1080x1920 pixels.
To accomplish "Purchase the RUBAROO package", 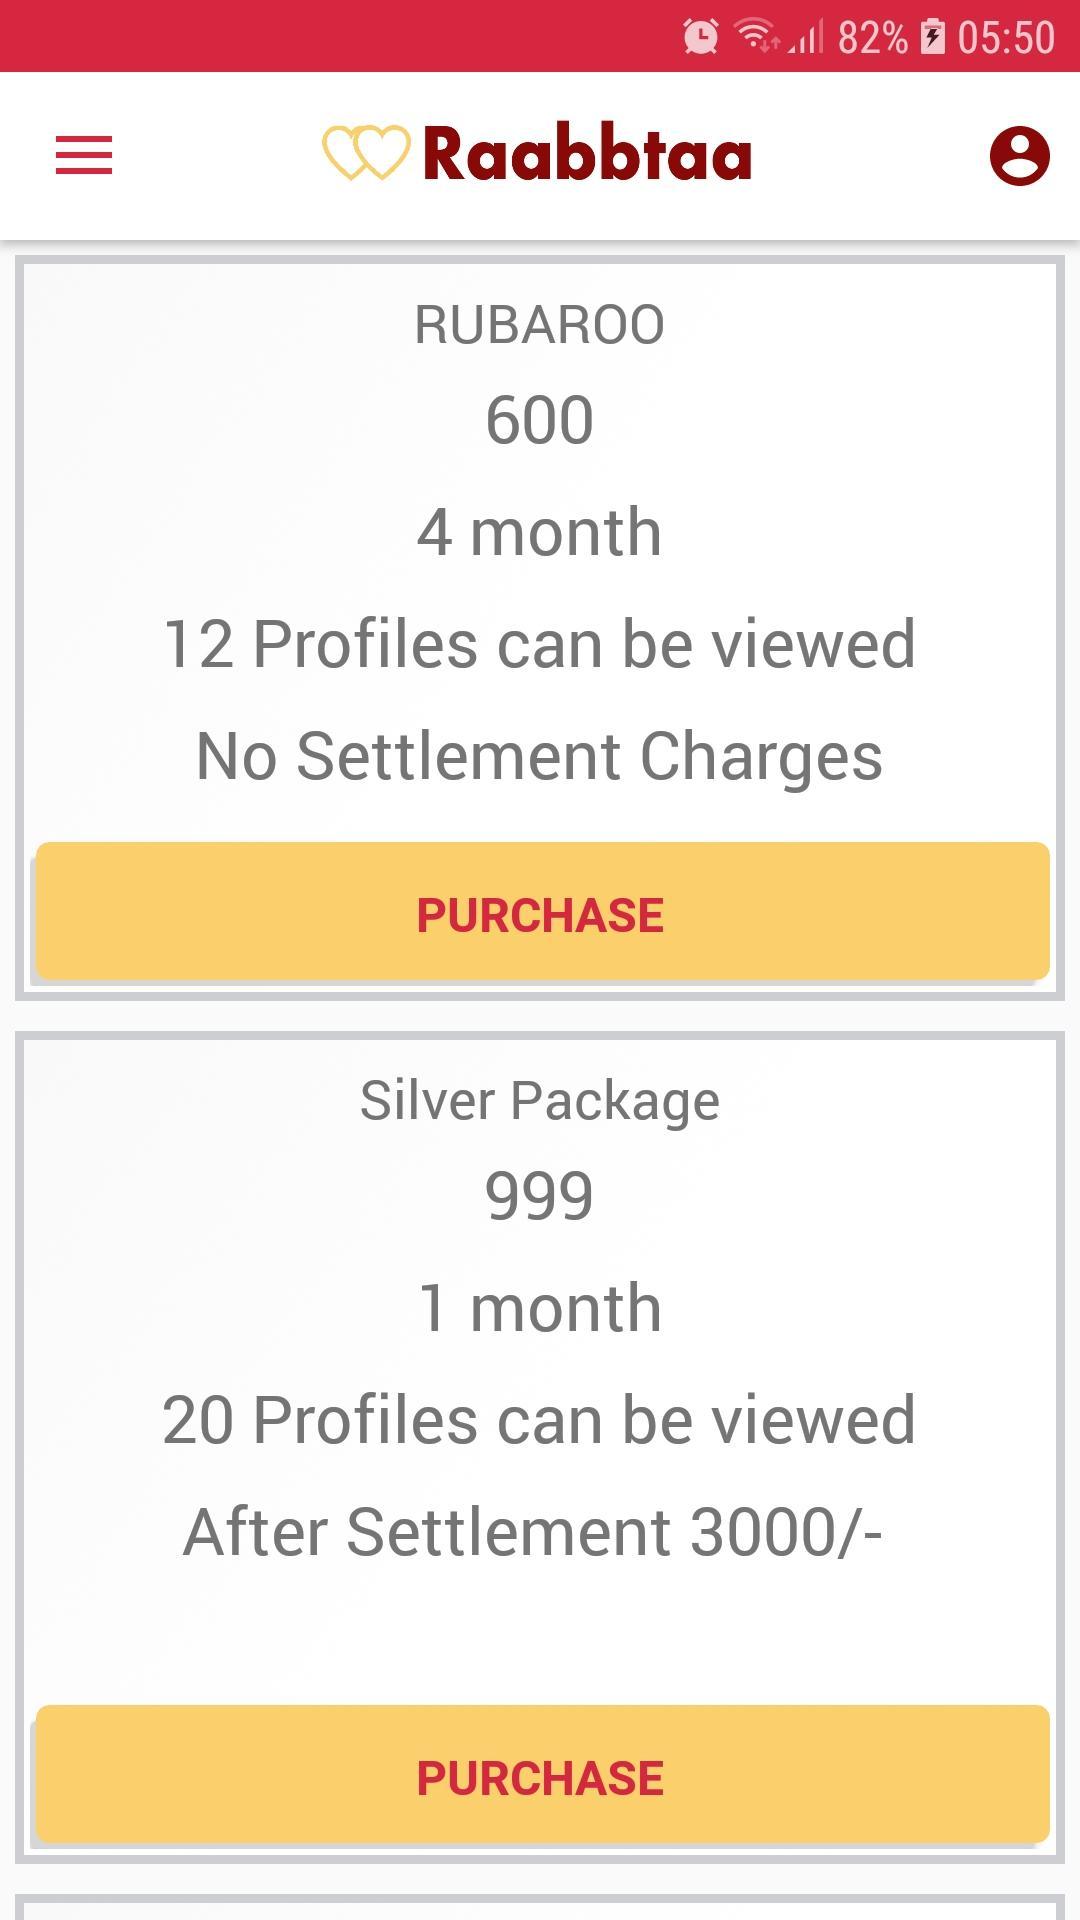I will 542,911.
